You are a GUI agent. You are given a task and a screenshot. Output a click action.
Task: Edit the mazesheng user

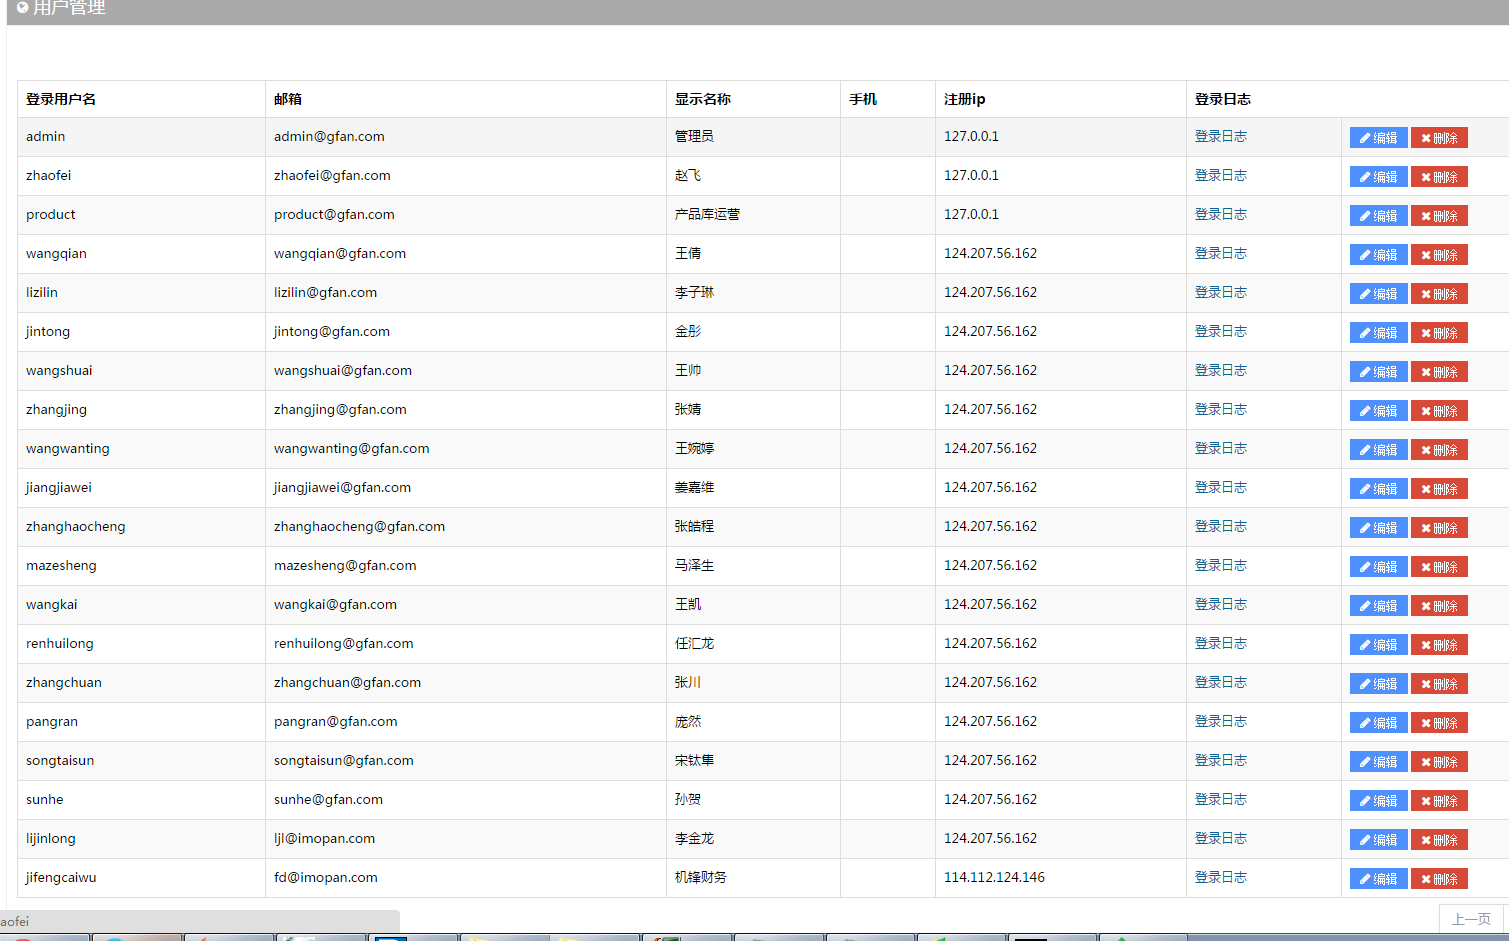(1378, 567)
